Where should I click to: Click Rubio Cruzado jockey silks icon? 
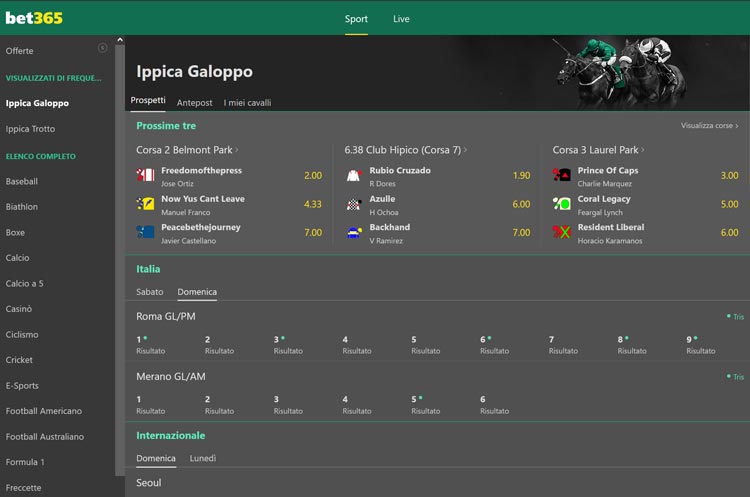click(x=353, y=176)
